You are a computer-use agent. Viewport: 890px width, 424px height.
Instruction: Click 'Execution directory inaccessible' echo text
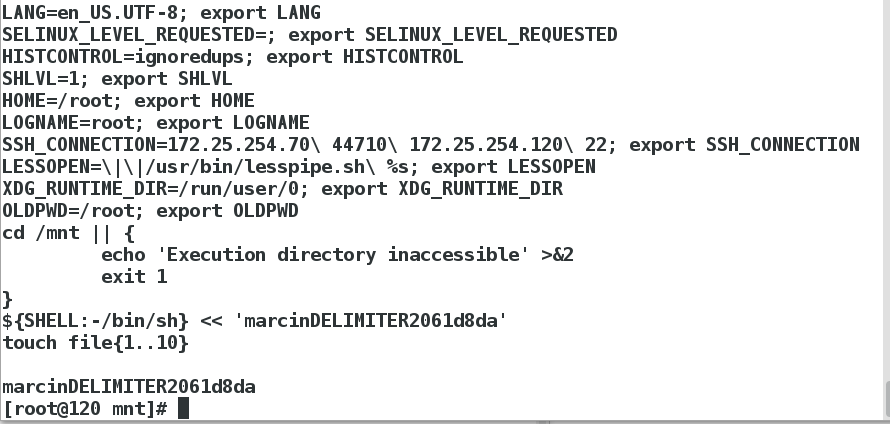point(343,254)
